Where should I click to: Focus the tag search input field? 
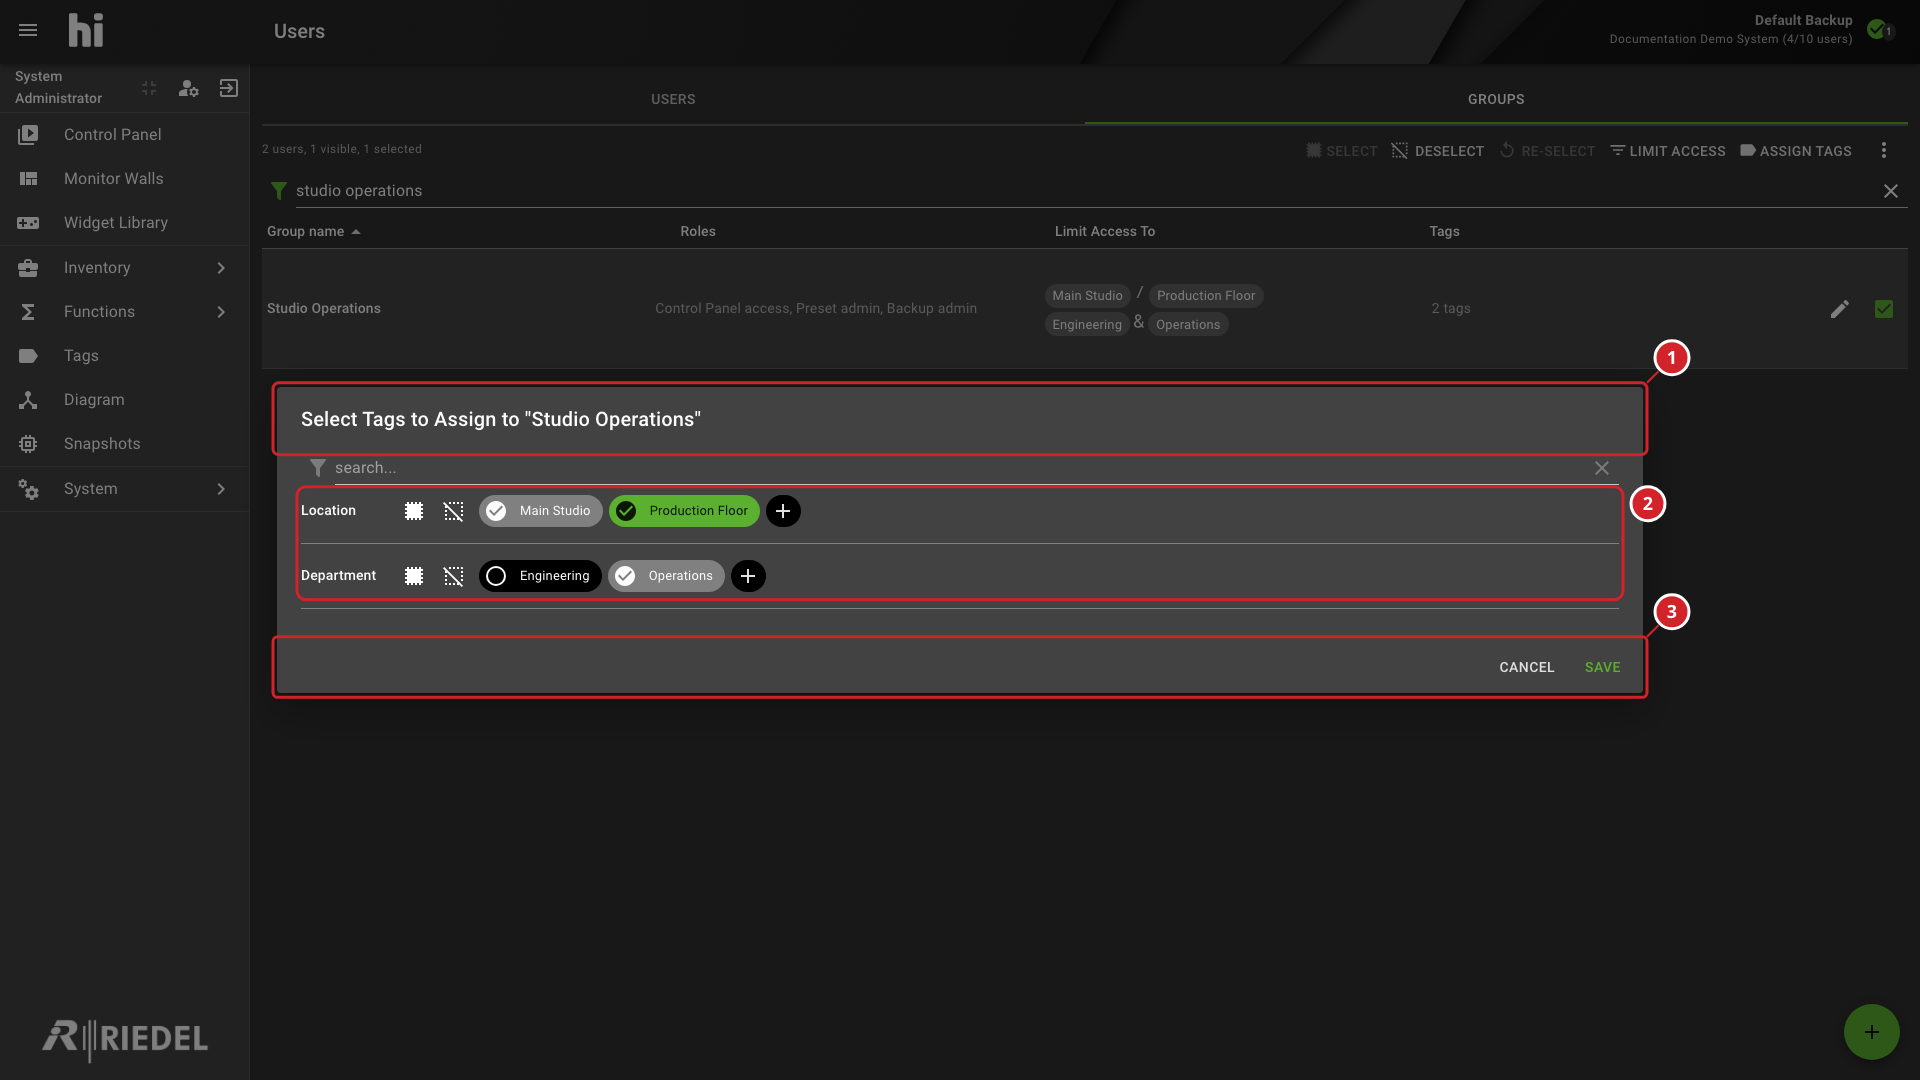(960, 468)
